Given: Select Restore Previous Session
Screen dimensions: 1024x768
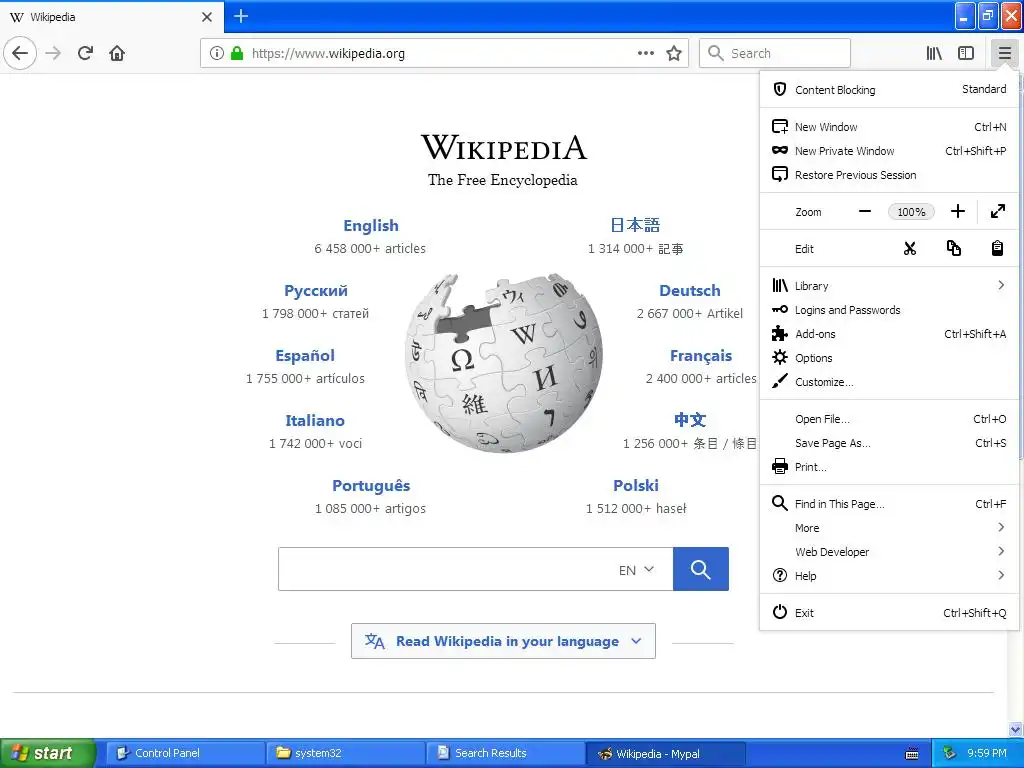Looking at the screenshot, I should [889, 175].
